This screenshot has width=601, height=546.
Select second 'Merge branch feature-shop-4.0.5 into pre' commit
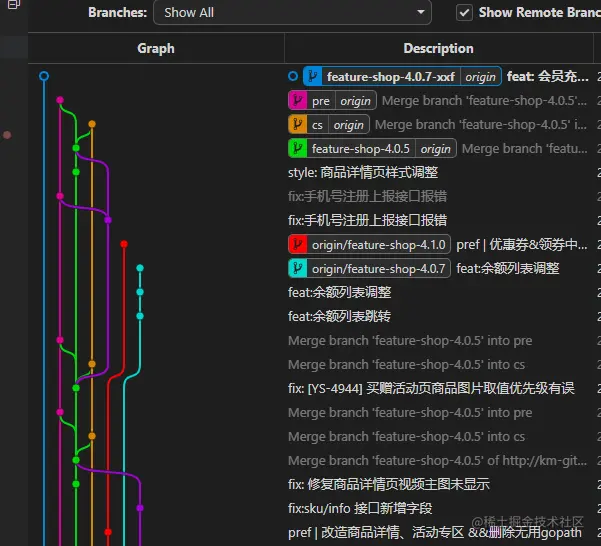[410, 413]
